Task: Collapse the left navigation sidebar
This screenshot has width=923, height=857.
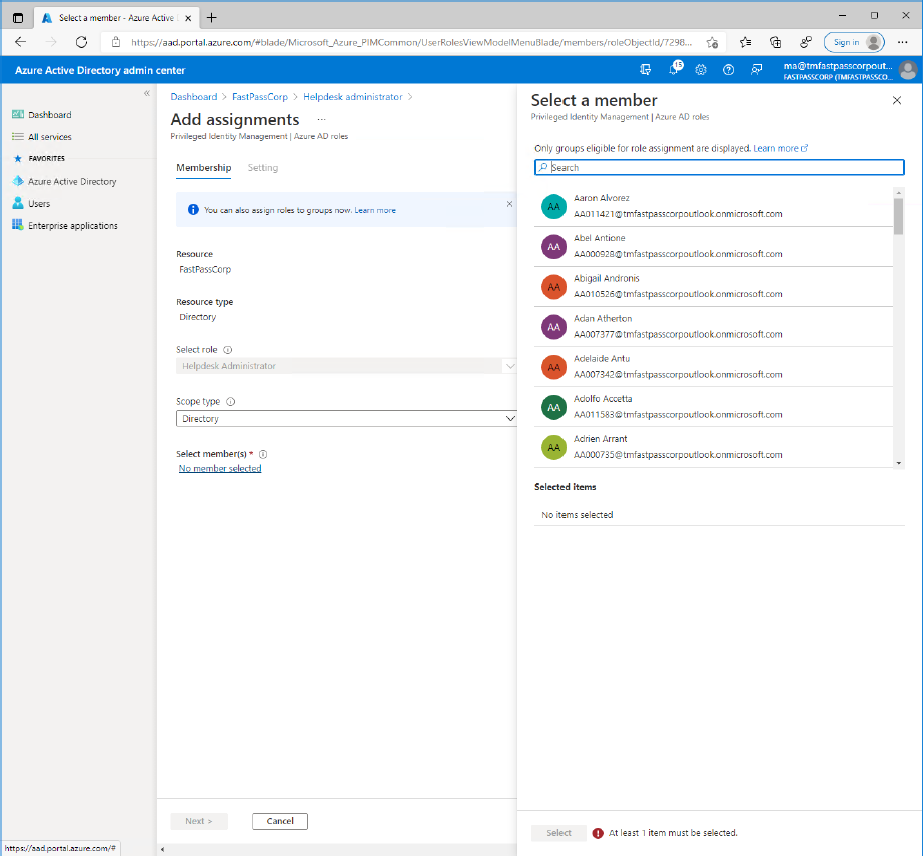Action: coord(147,93)
